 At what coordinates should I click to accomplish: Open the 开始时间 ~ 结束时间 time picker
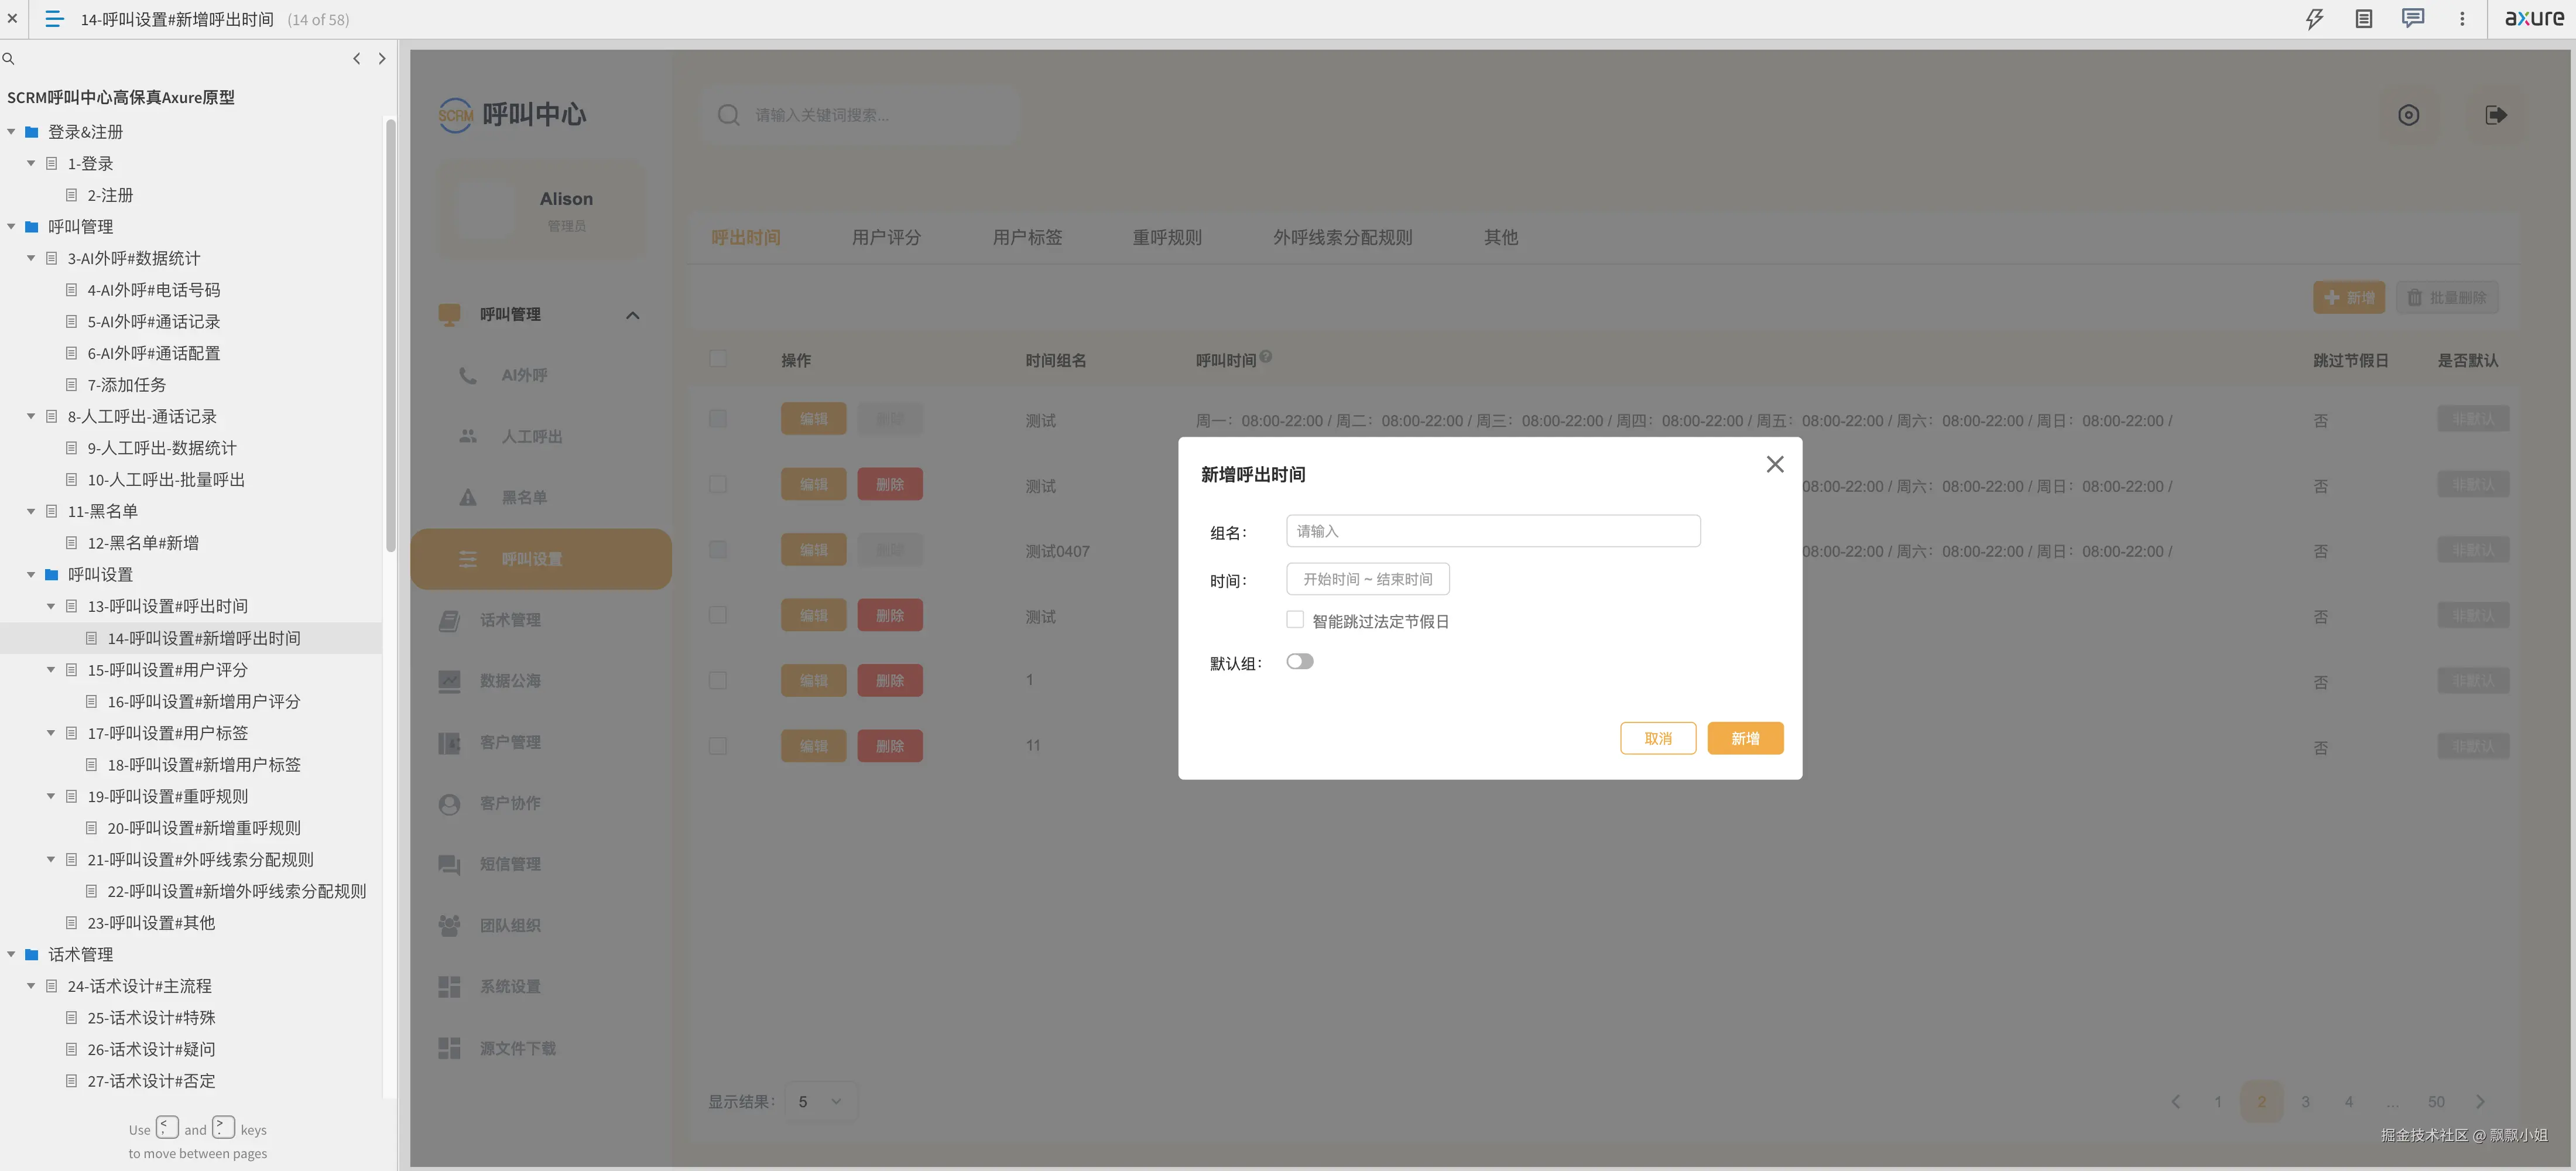pyautogui.click(x=1367, y=579)
